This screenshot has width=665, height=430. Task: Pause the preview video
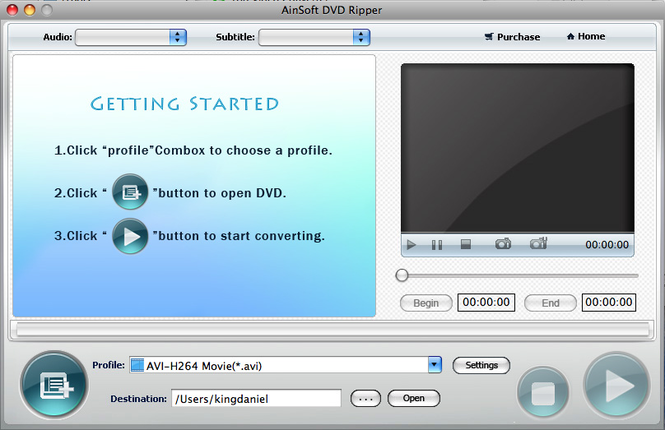click(x=437, y=245)
